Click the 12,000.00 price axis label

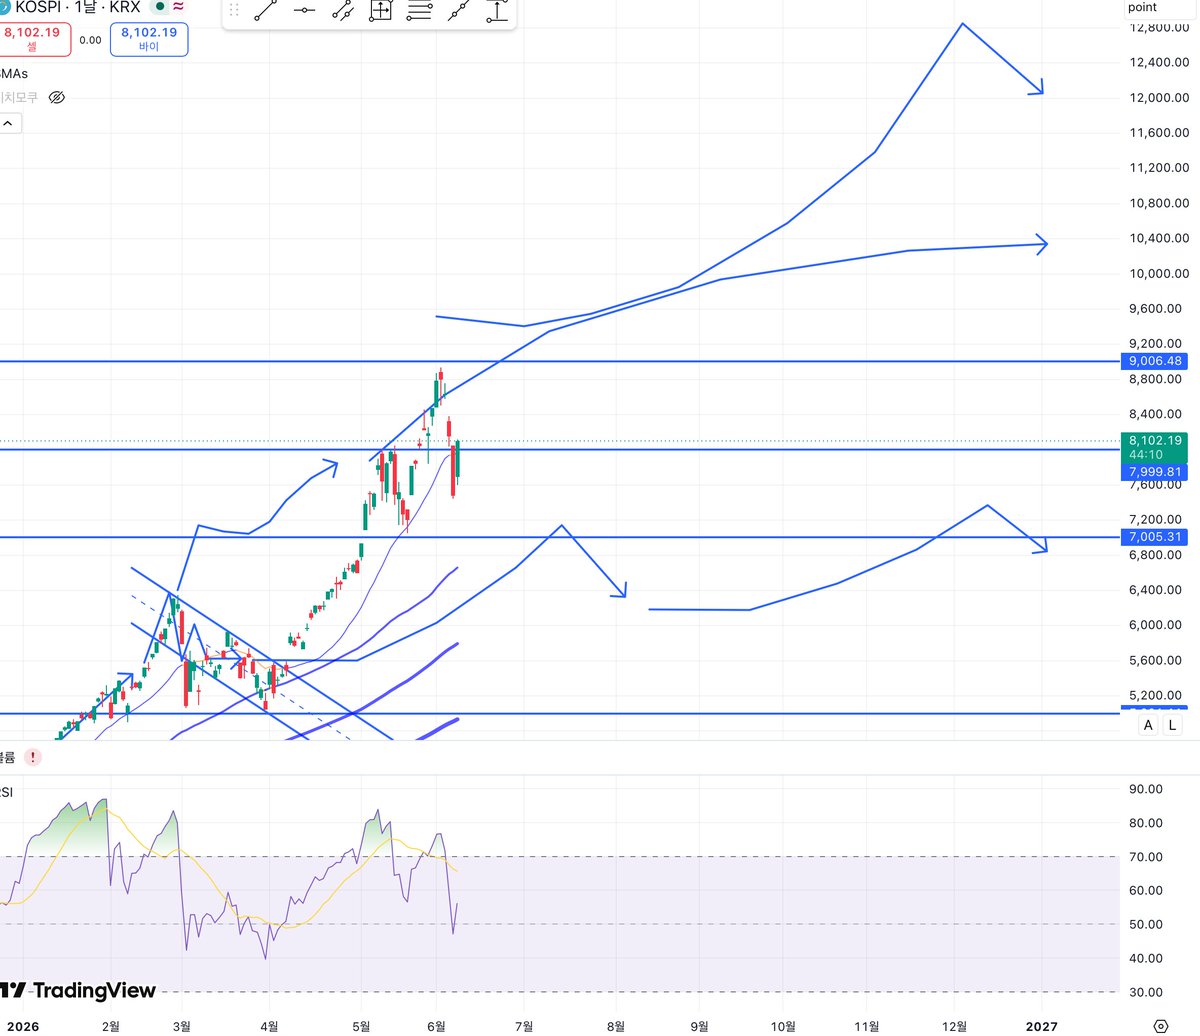[x=1159, y=98]
